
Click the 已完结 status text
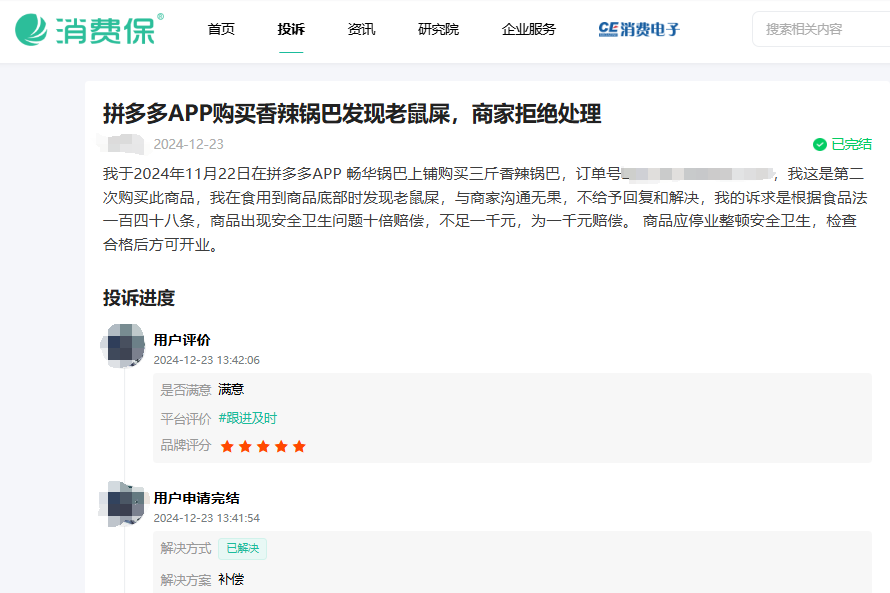pos(851,145)
